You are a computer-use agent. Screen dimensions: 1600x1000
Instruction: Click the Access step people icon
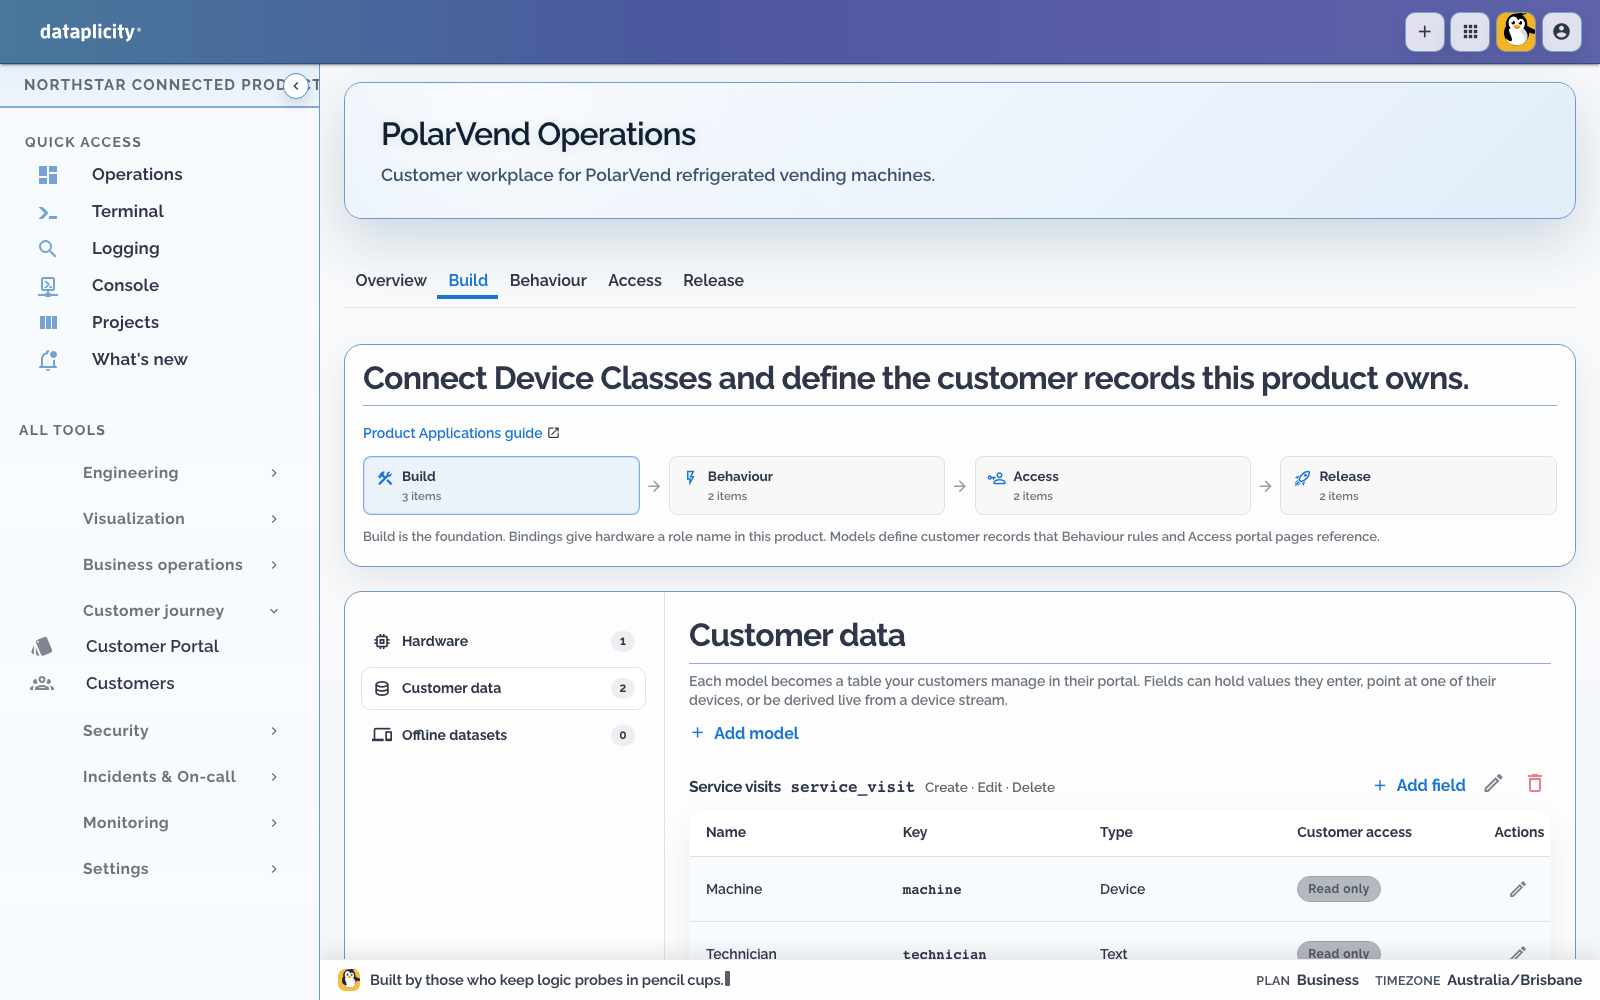(x=996, y=478)
